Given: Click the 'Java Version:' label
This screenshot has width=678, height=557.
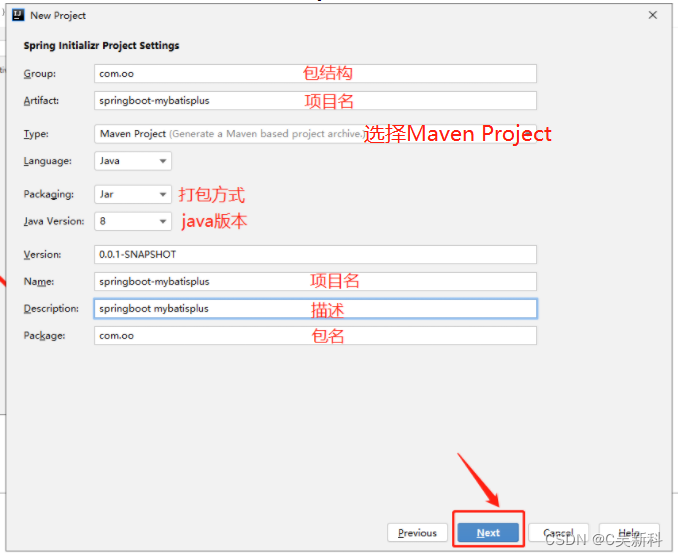Looking at the screenshot, I should (54, 221).
